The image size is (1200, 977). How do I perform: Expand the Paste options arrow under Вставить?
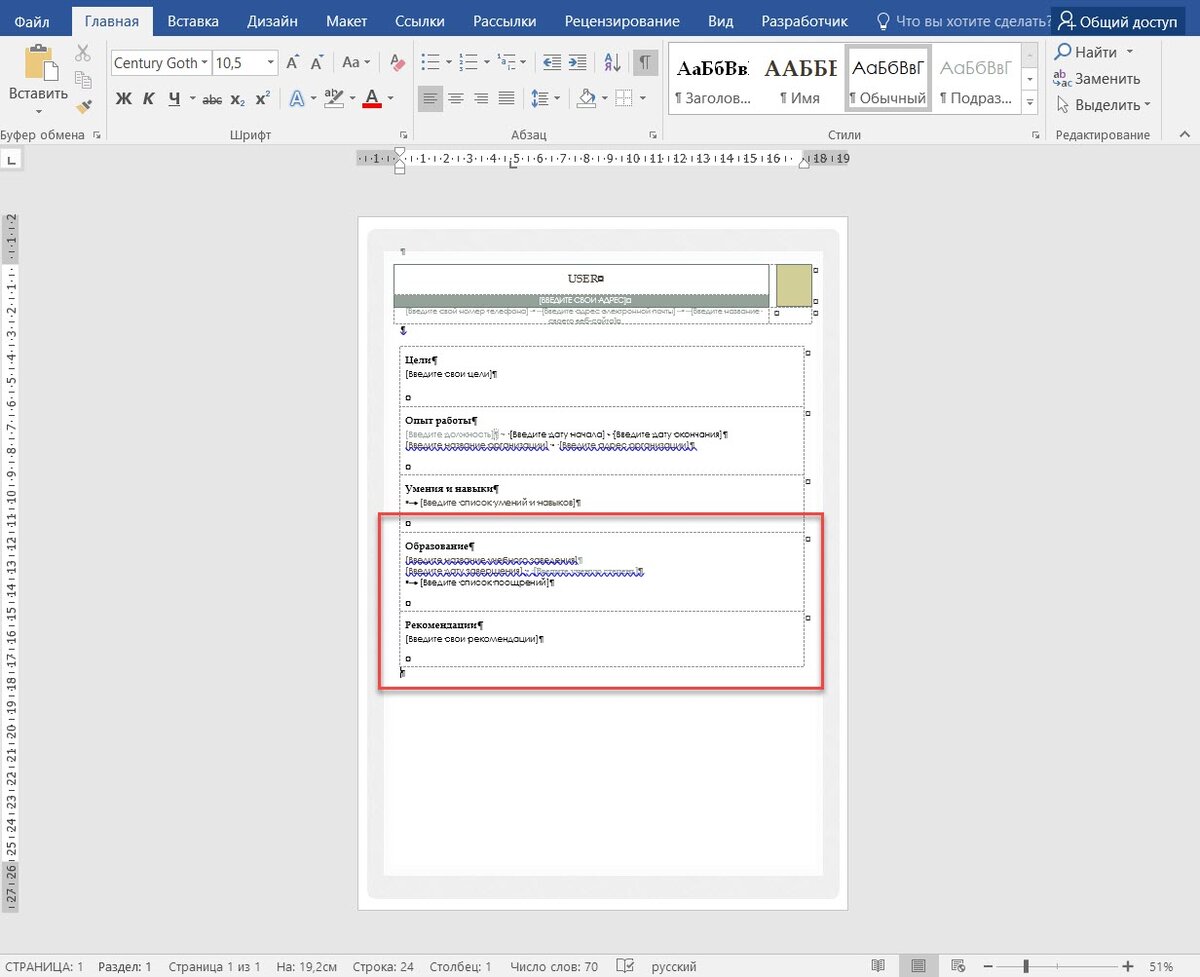point(39,110)
